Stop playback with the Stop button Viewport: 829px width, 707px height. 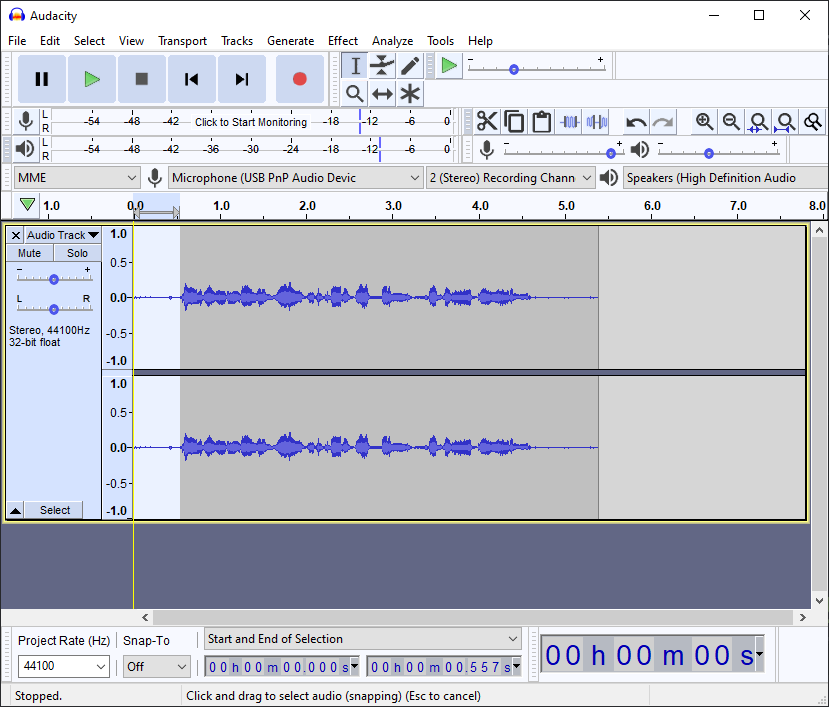coord(142,79)
